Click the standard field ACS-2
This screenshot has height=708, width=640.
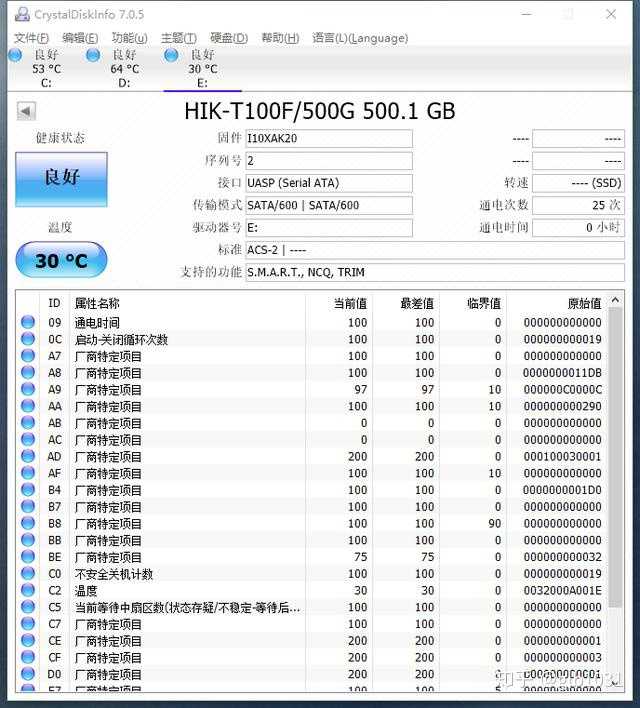[435, 250]
